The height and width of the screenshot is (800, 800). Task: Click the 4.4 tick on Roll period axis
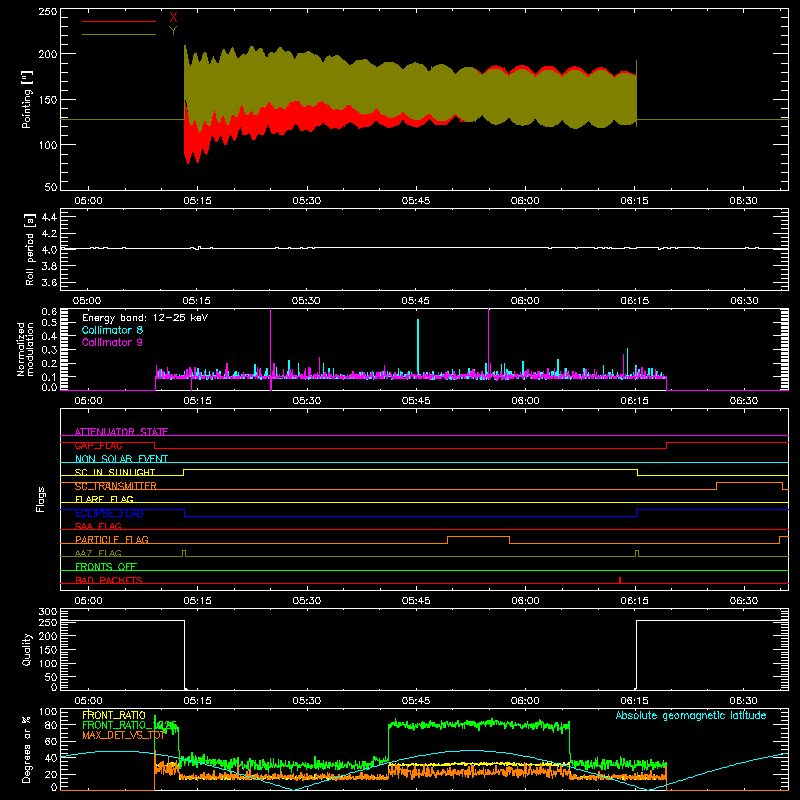(x=49, y=217)
